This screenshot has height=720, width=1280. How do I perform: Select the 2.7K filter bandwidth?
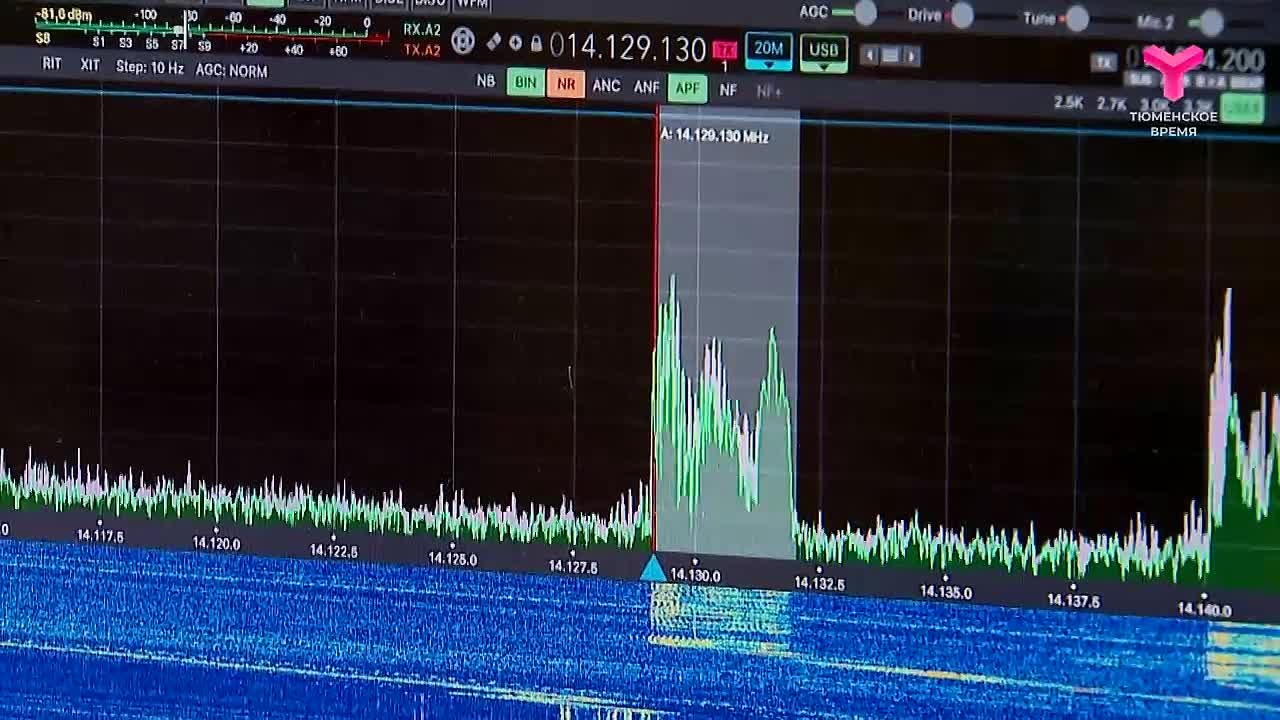tap(1111, 104)
